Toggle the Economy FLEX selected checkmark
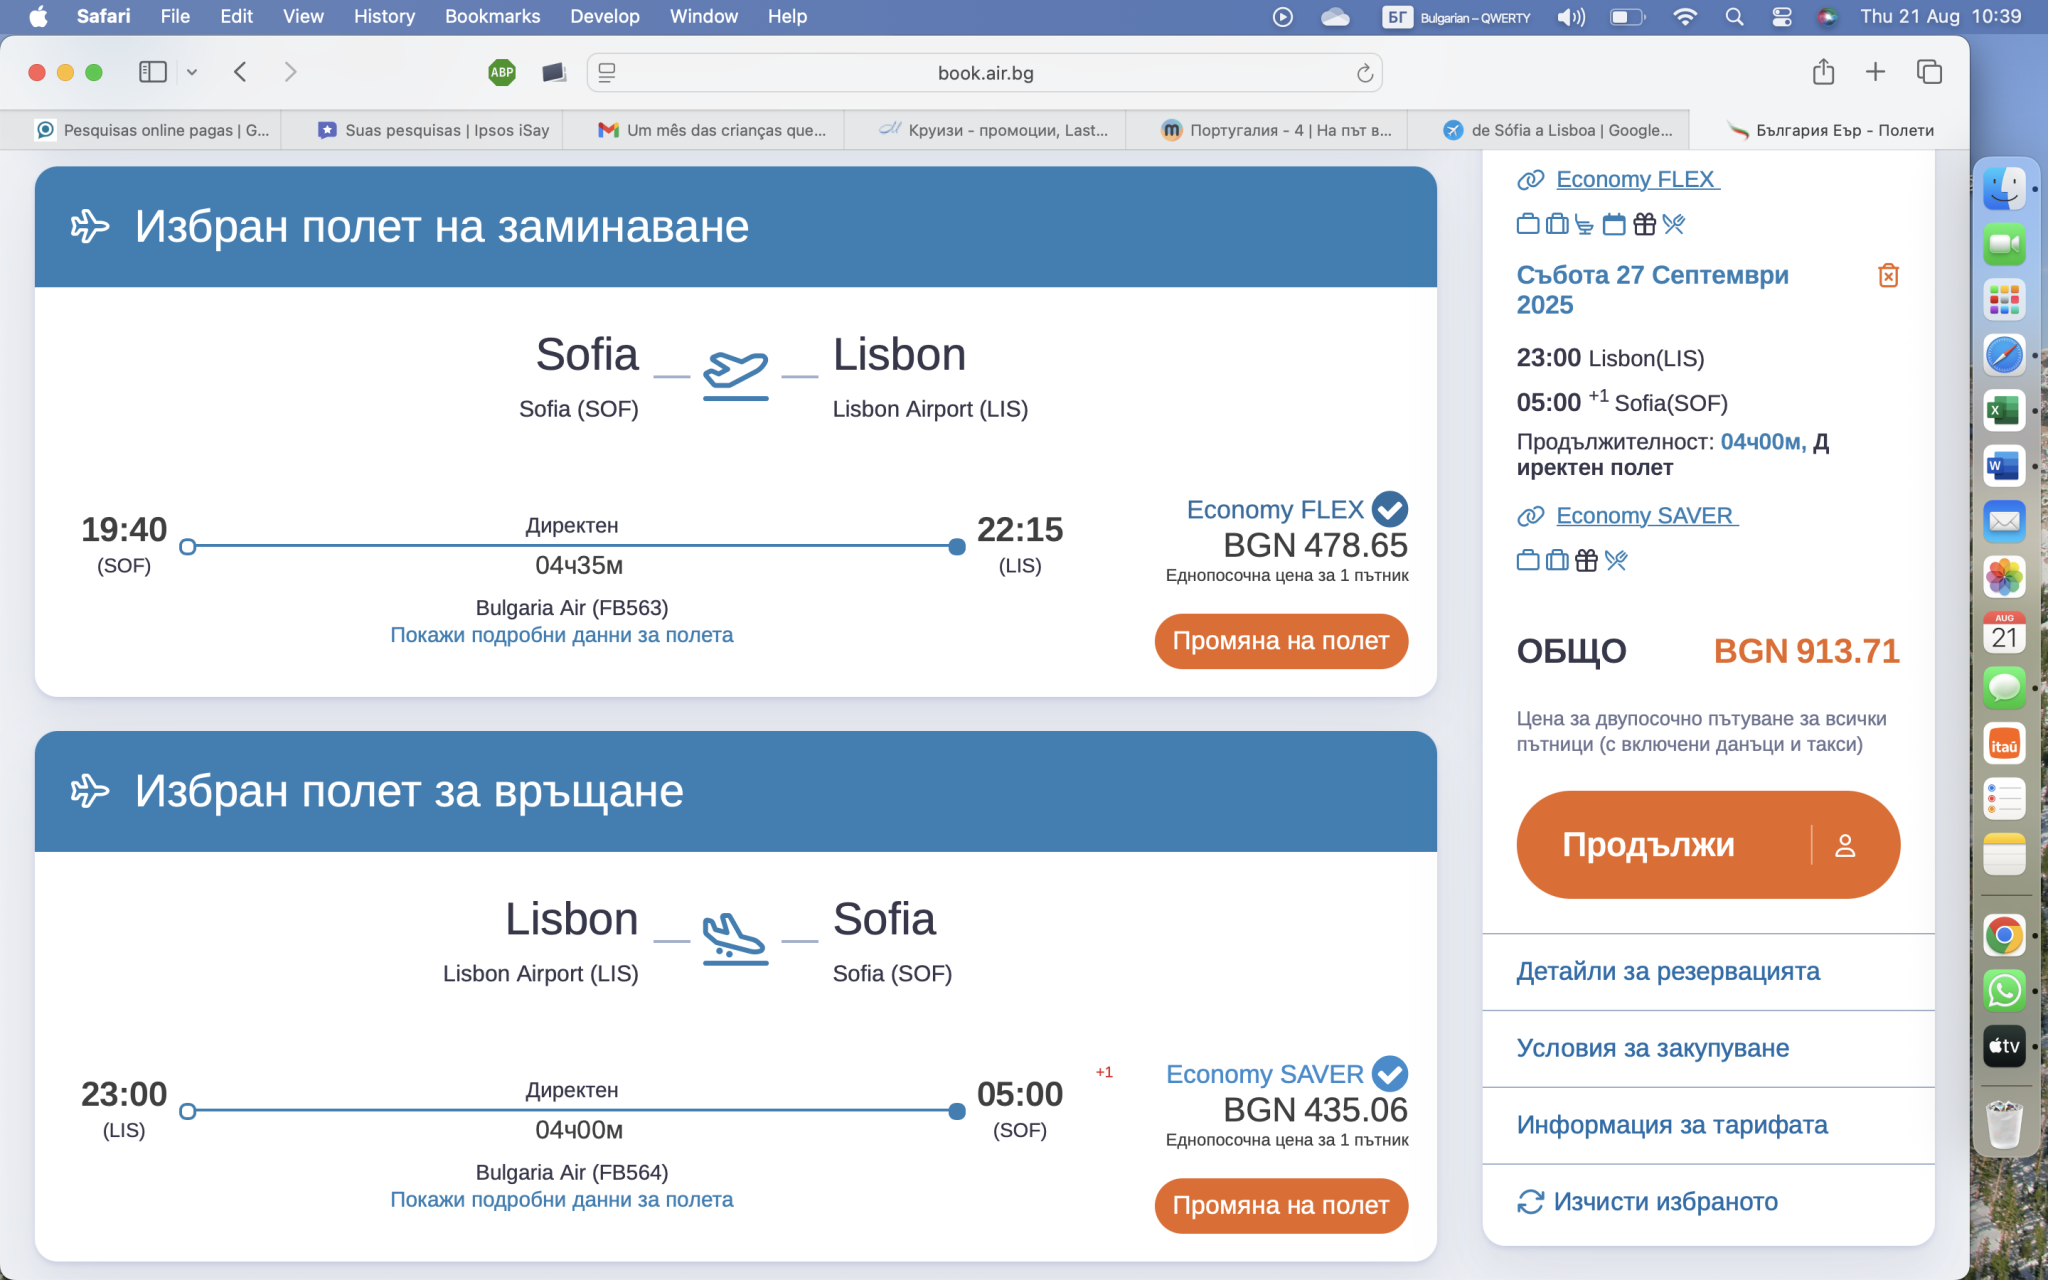The width and height of the screenshot is (2048, 1280). click(x=1389, y=509)
